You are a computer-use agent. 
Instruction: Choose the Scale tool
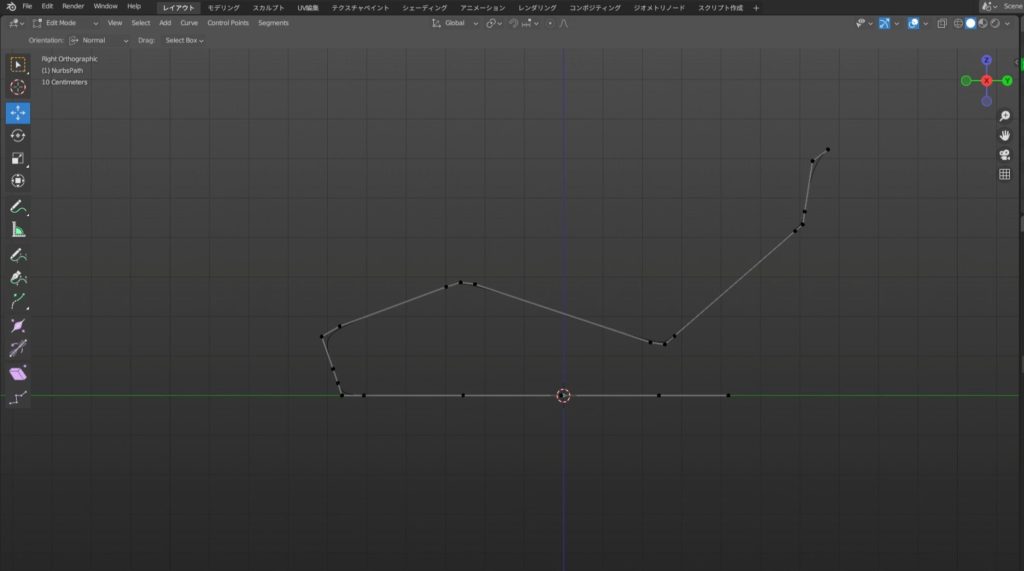[18, 158]
